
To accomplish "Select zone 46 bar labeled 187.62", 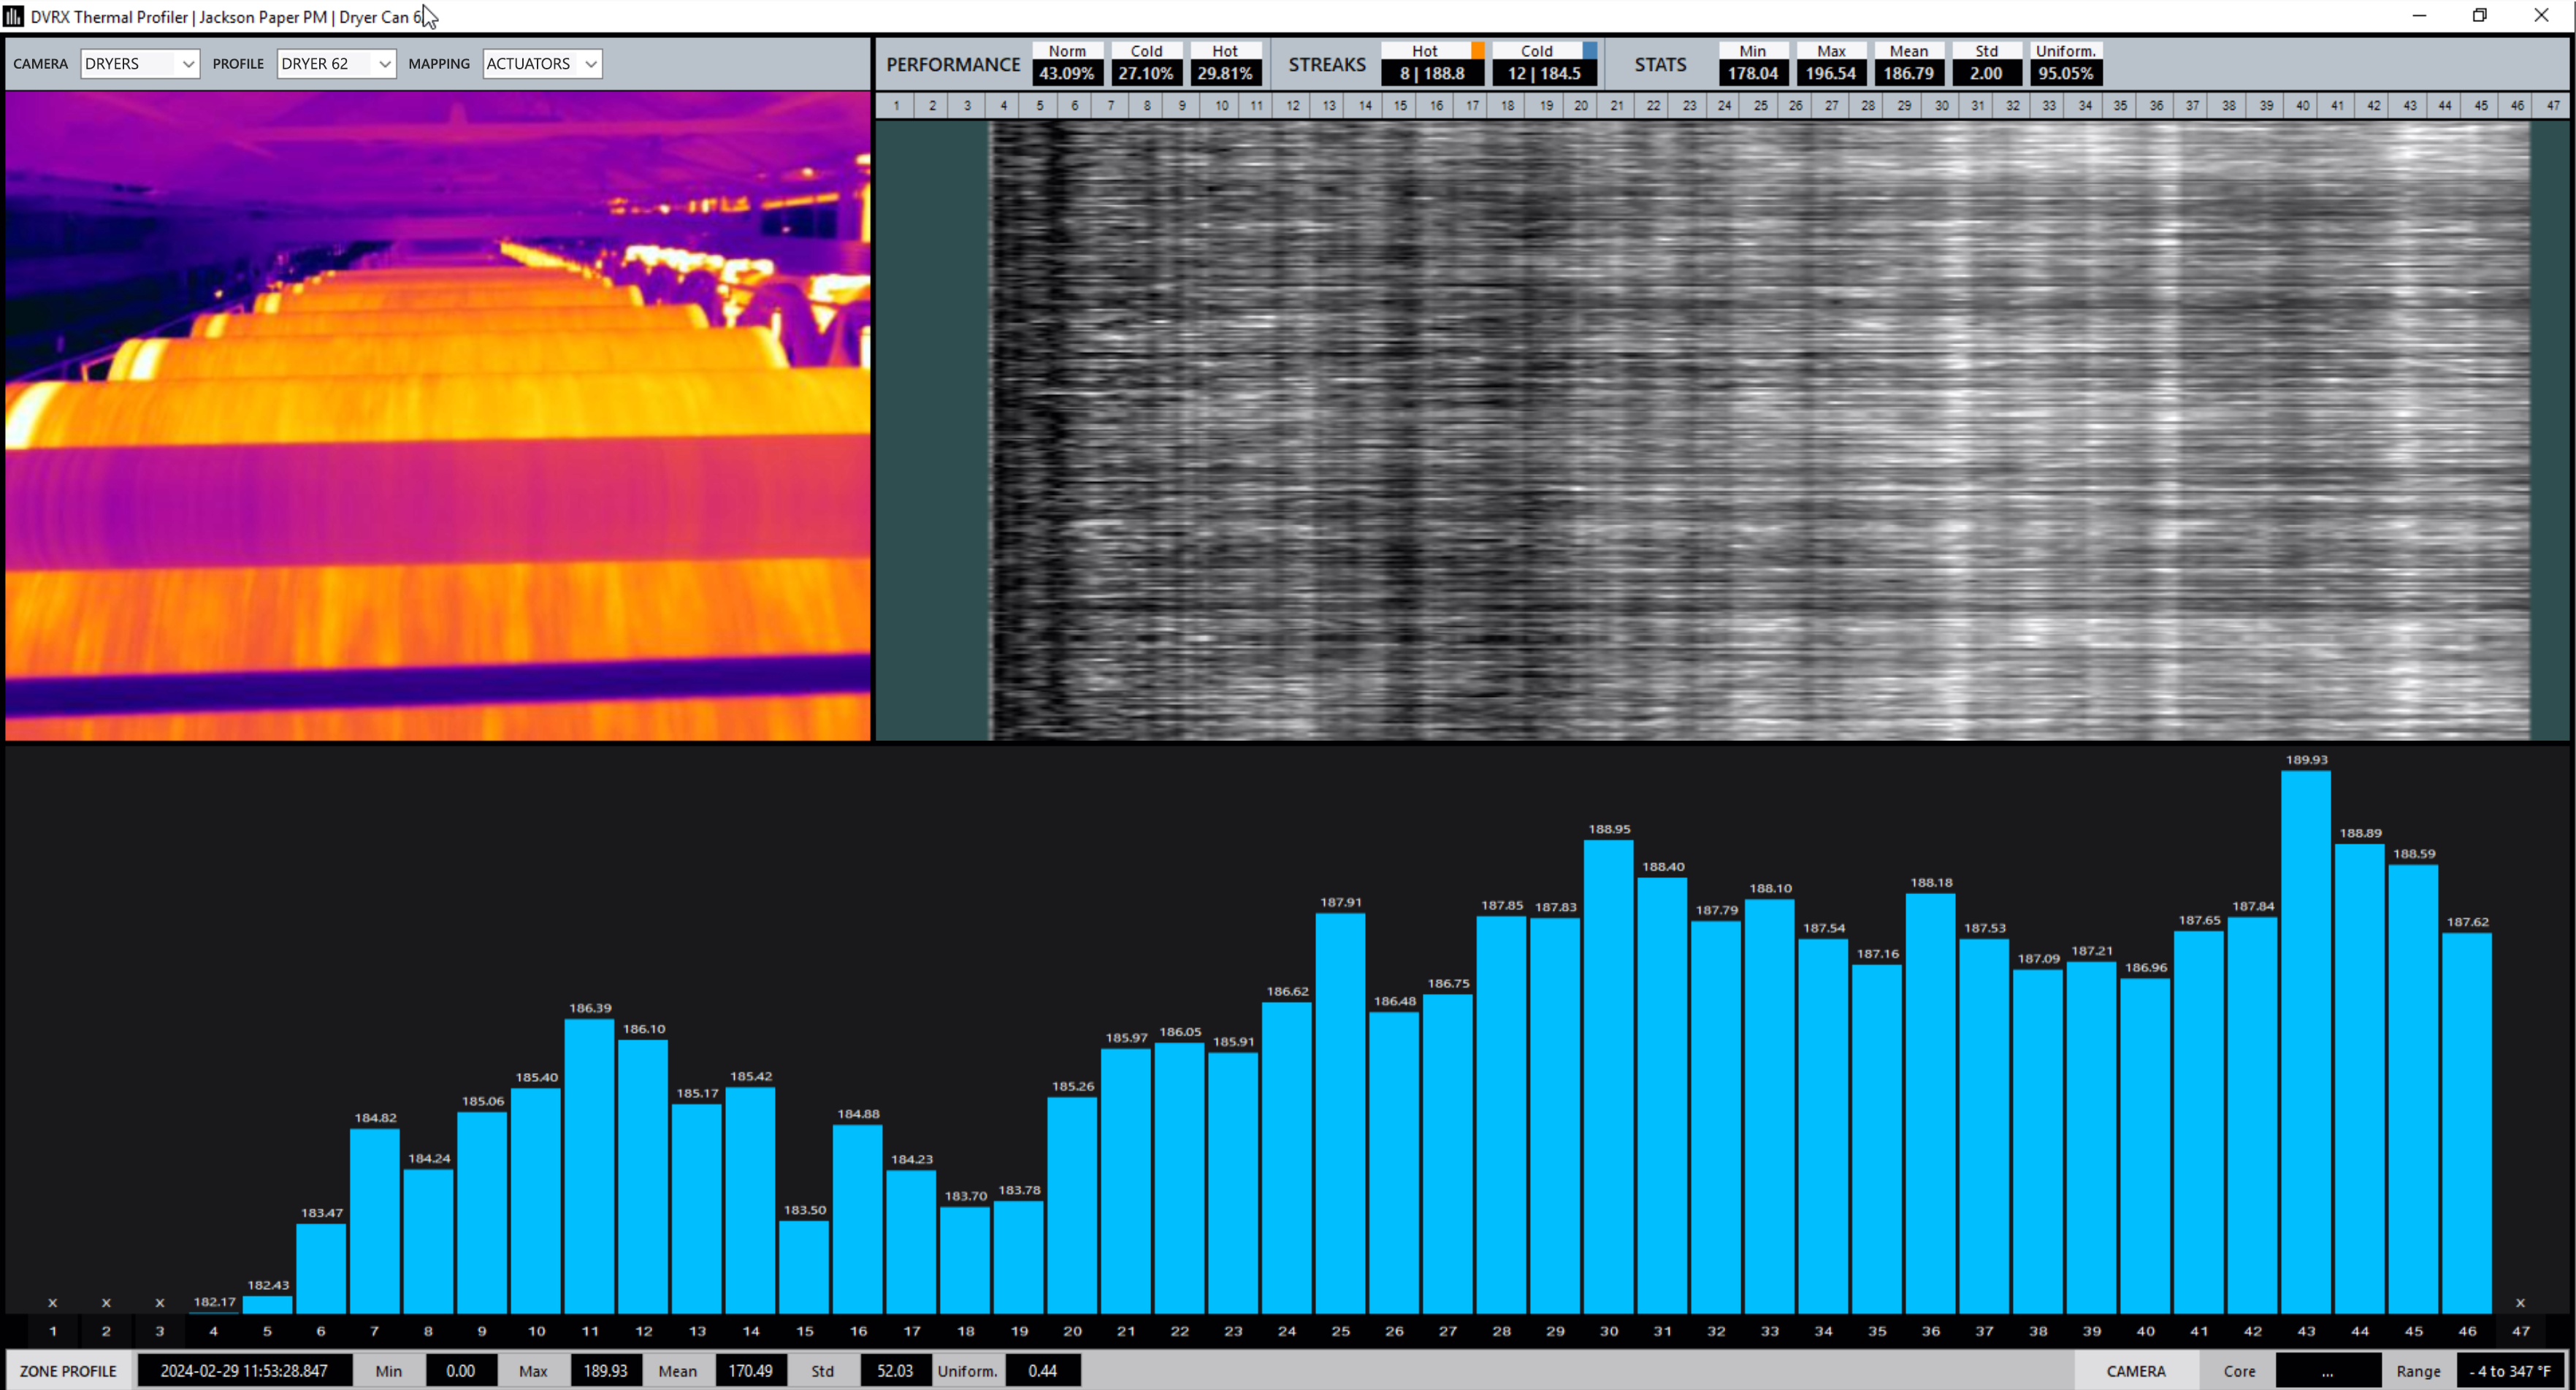I will 2467,1123.
